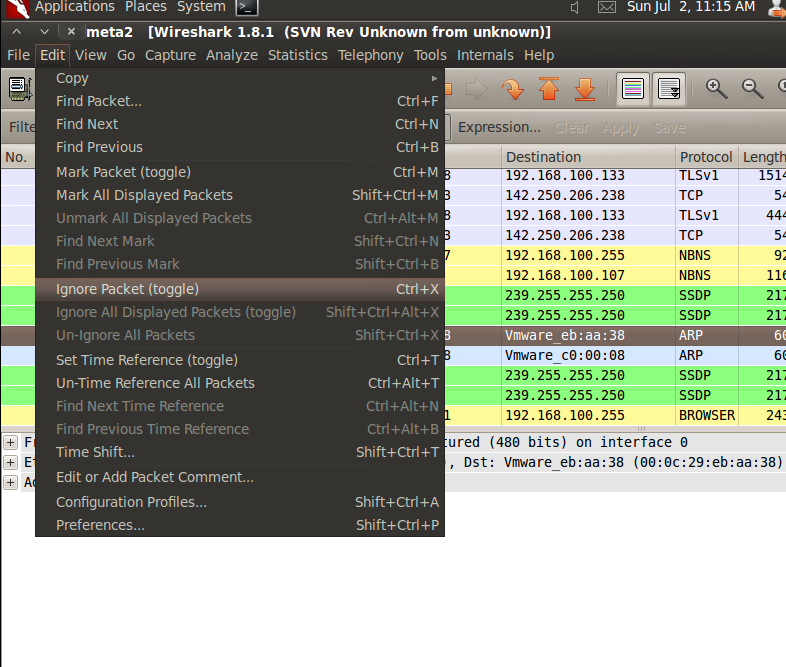Open the Telephony menu

click(x=370, y=55)
